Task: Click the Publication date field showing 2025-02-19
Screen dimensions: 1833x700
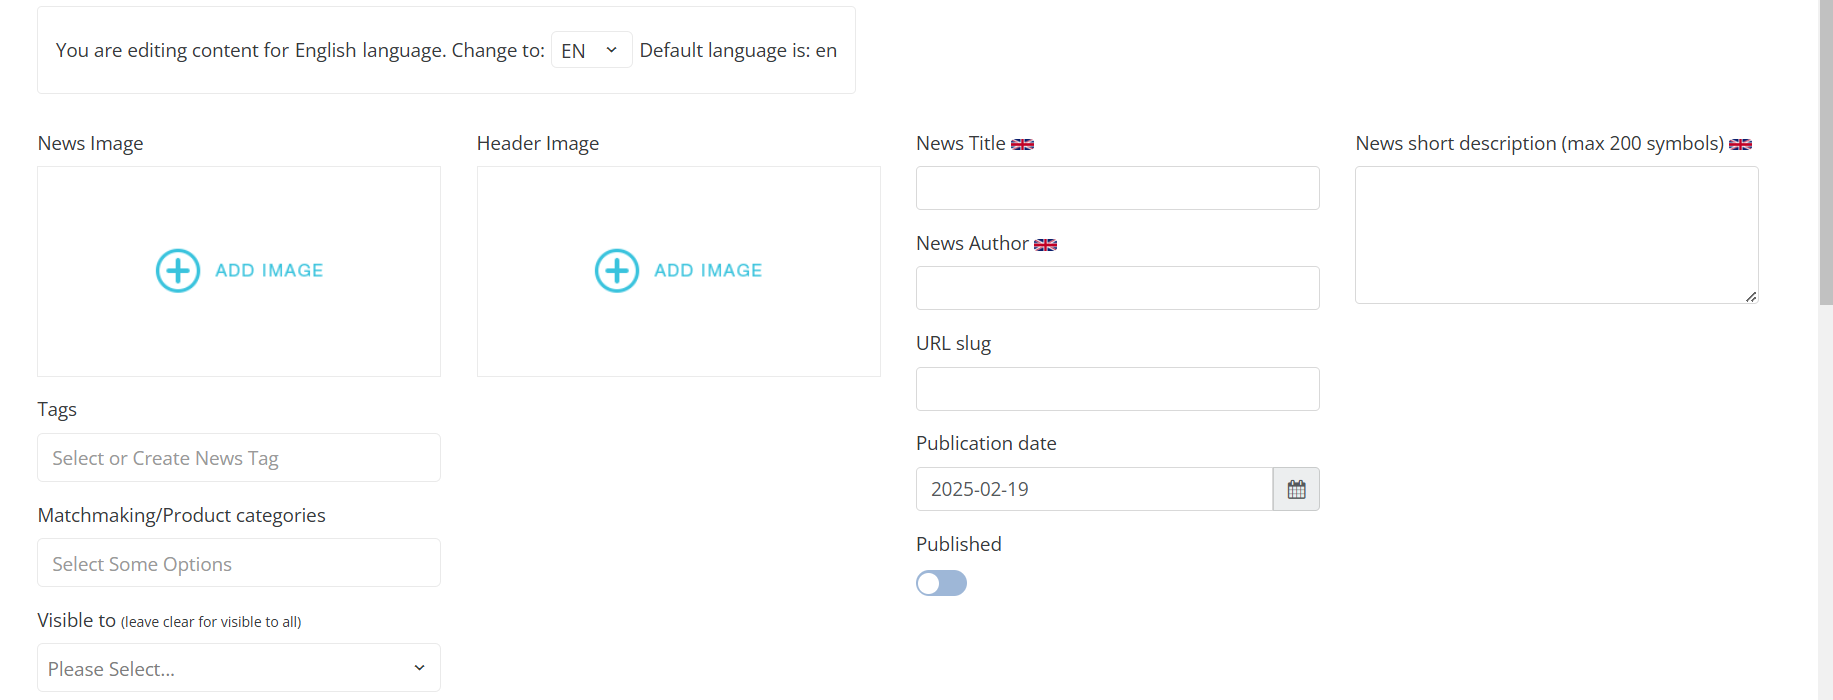Action: [x=1093, y=489]
